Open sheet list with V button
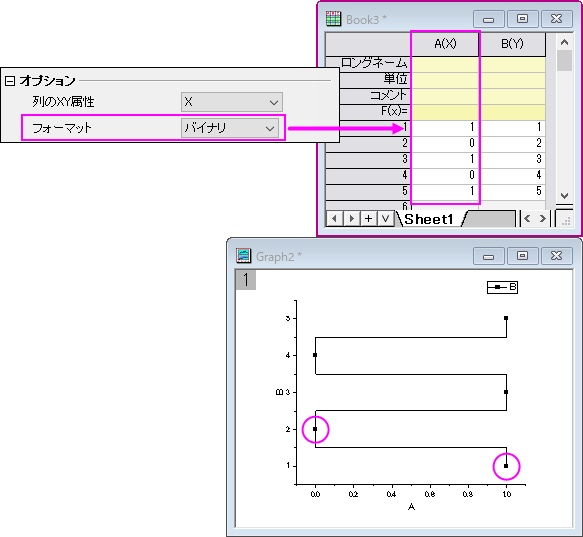 coord(386,219)
